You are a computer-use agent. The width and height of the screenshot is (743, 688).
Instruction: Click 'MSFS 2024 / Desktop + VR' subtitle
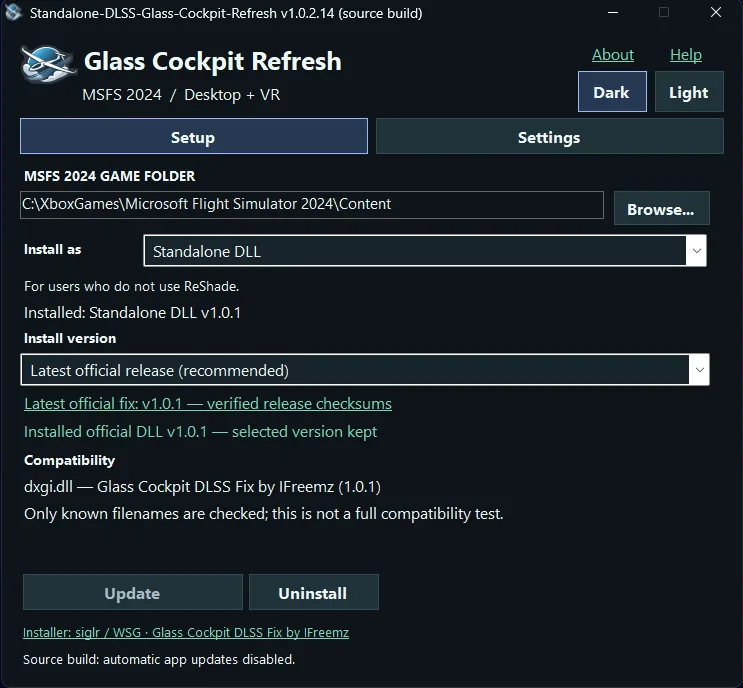181,95
